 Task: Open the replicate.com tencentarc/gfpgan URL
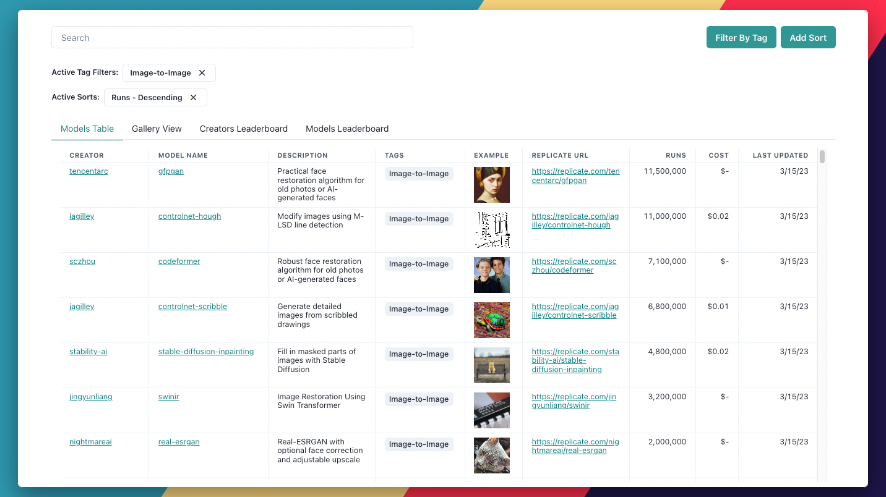pyautogui.click(x=575, y=176)
